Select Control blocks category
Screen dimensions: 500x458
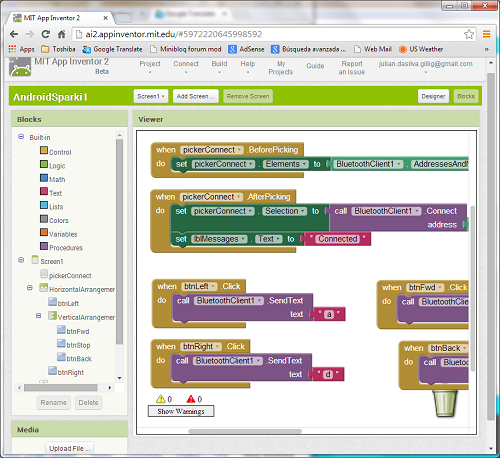pyautogui.click(x=56, y=152)
